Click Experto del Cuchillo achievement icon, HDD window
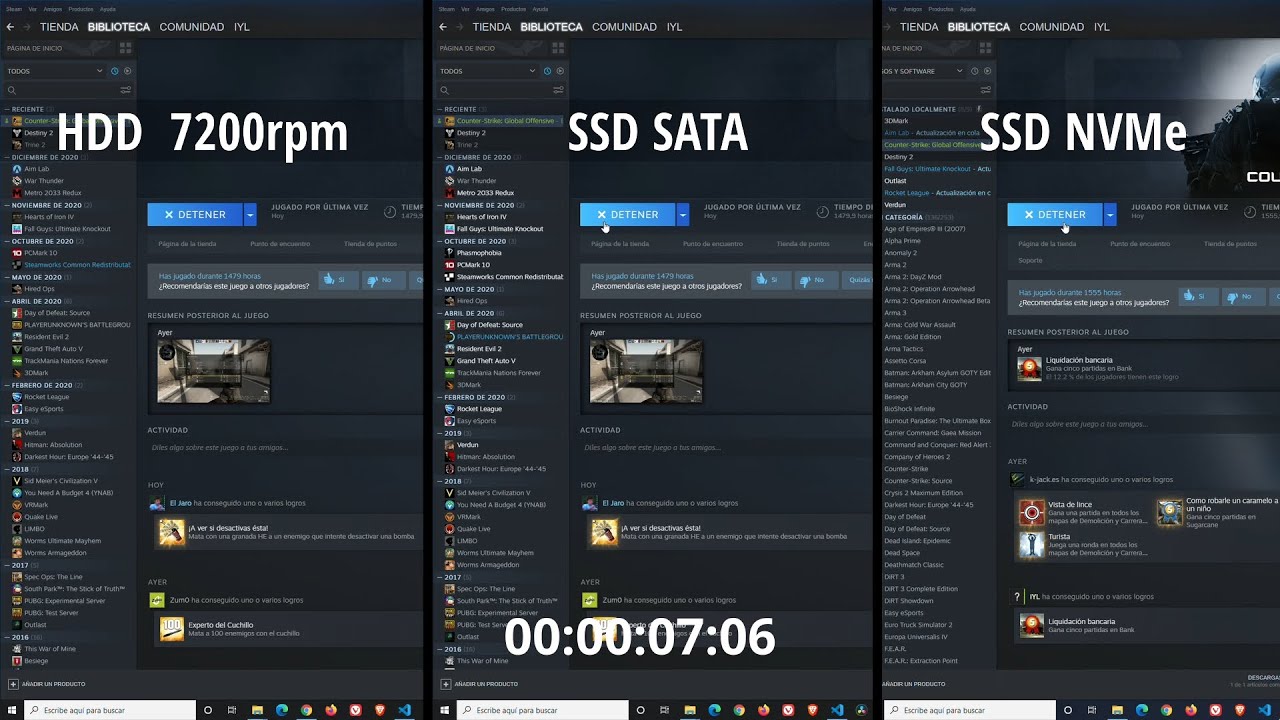This screenshot has width=1280, height=720. point(171,629)
